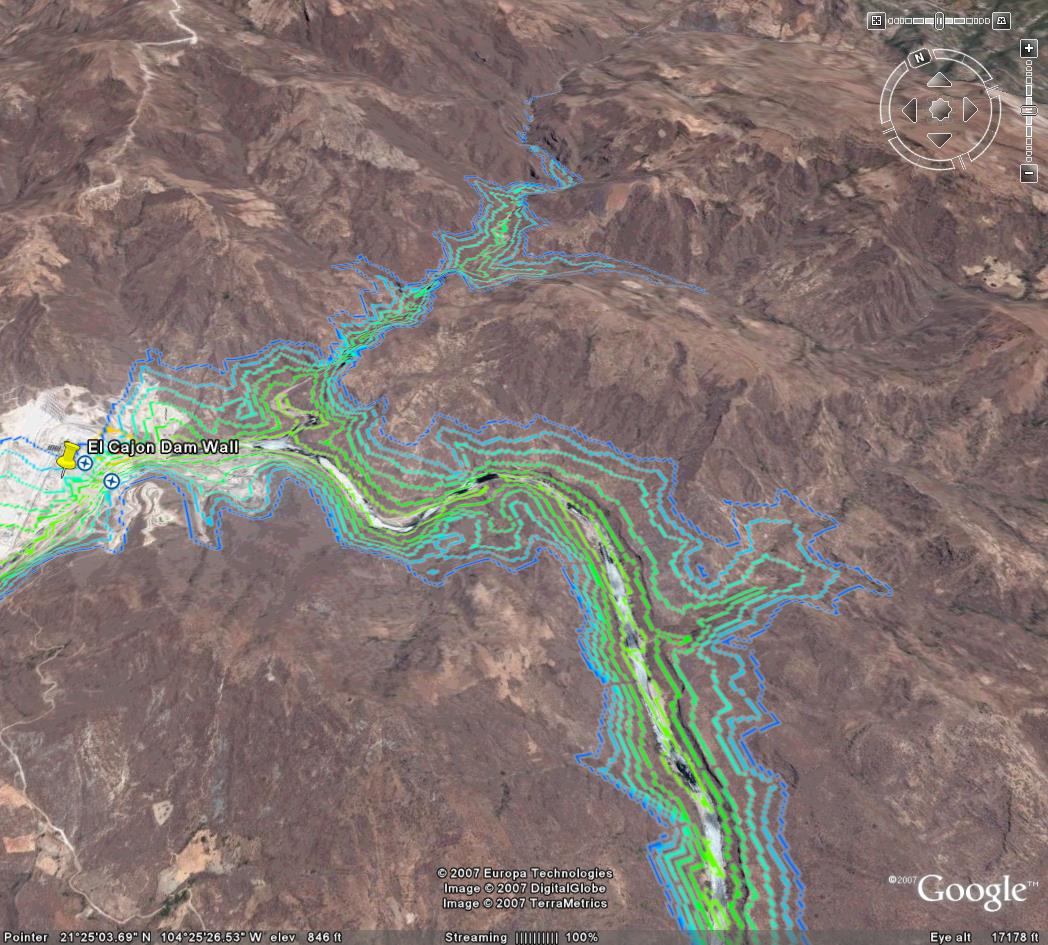Image resolution: width=1048 pixels, height=945 pixels.
Task: Click the Google logo watermark
Action: pyautogui.click(x=971, y=890)
